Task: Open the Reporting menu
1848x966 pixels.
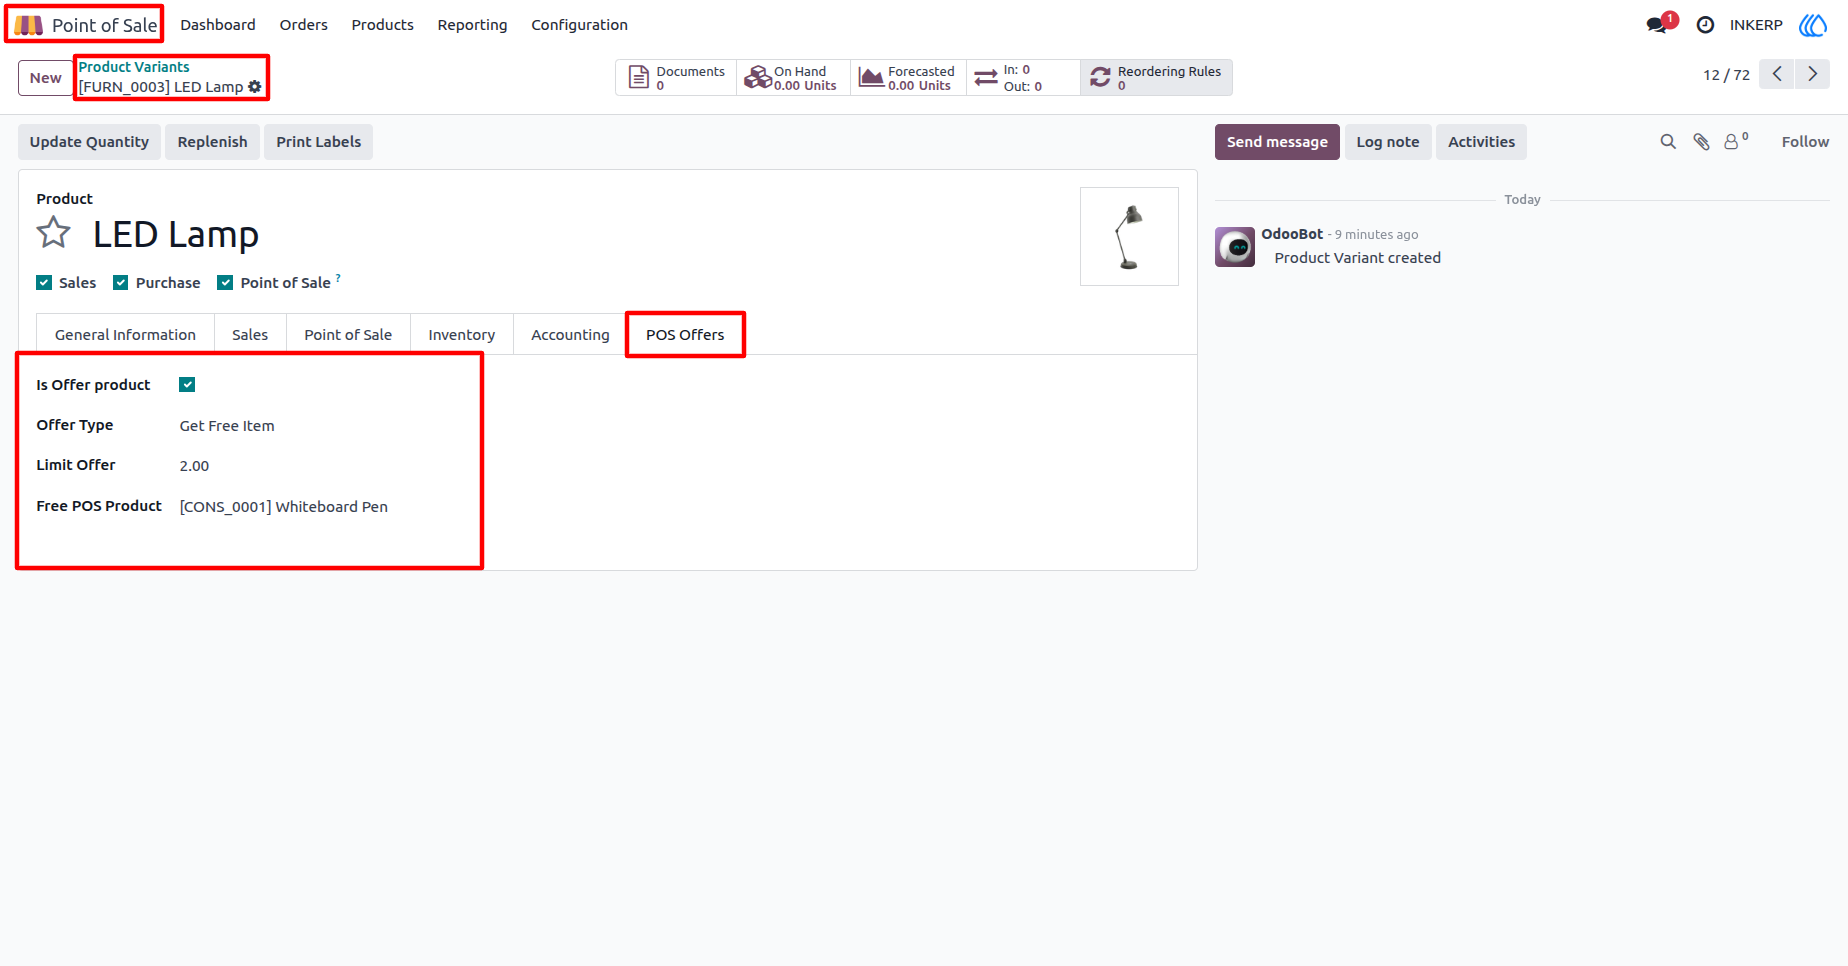Action: (x=472, y=25)
